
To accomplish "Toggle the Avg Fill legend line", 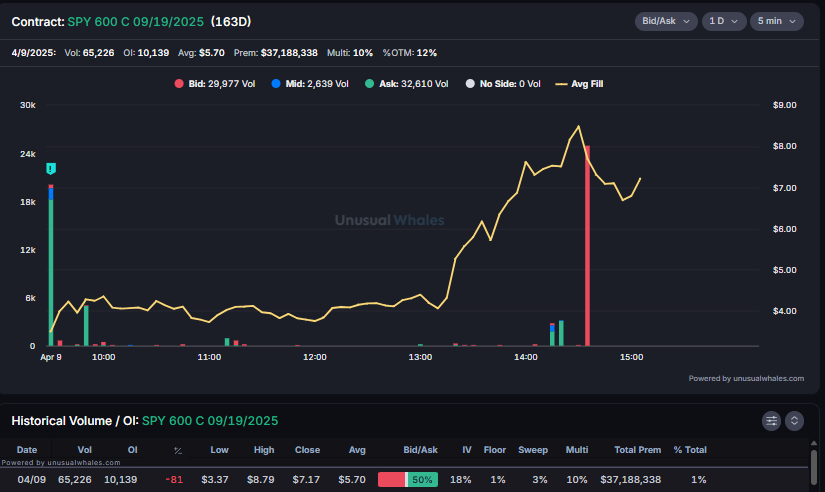I will [579, 84].
